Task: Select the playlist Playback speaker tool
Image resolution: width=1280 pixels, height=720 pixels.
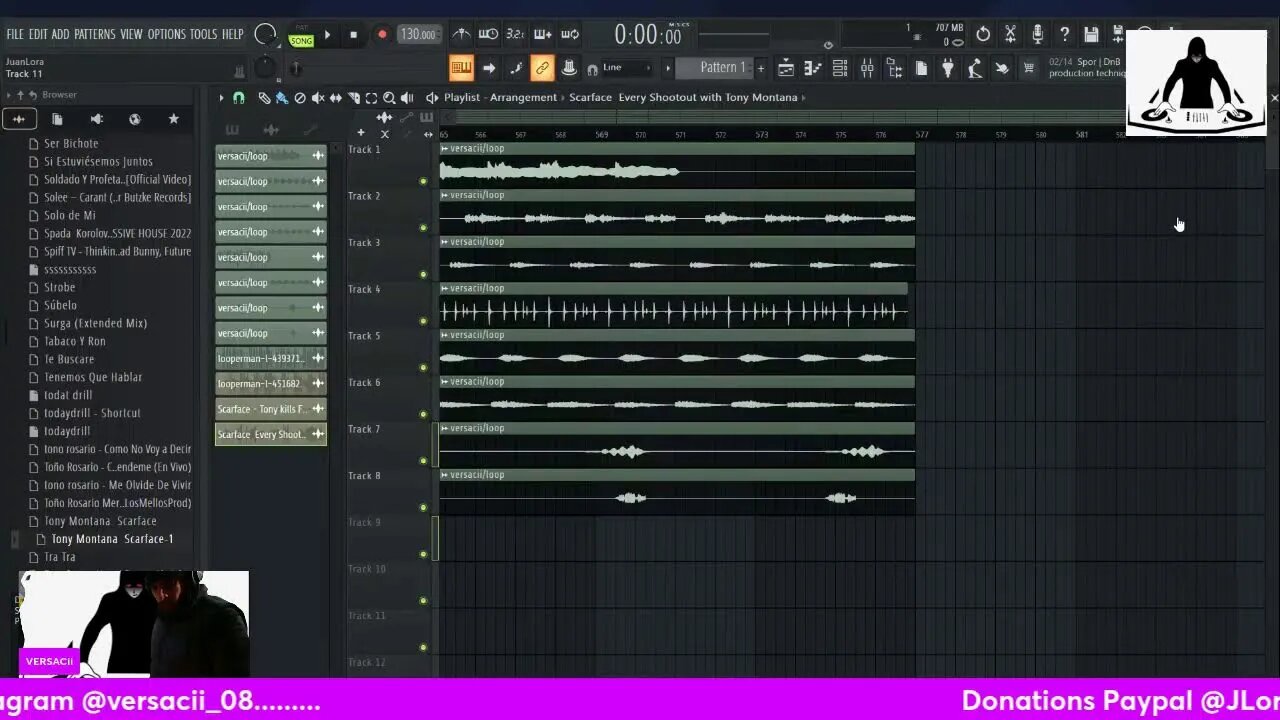Action: (x=407, y=97)
